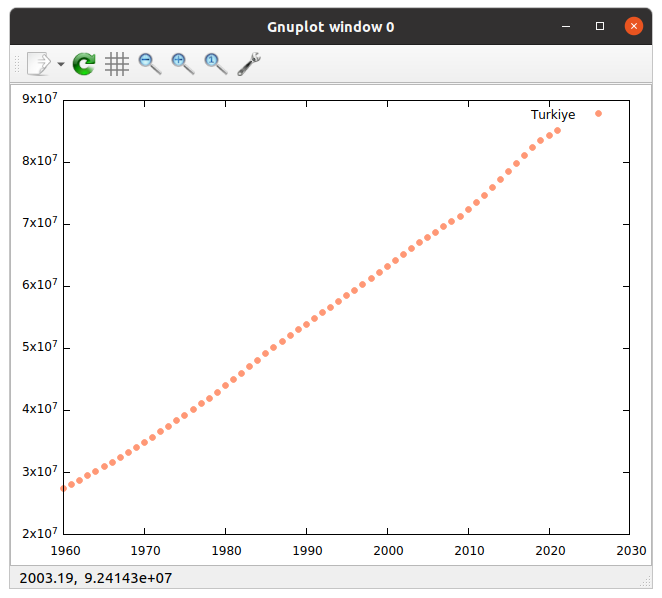Click the 2000 label on the x-axis
This screenshot has width=662, height=598.
click(387, 550)
